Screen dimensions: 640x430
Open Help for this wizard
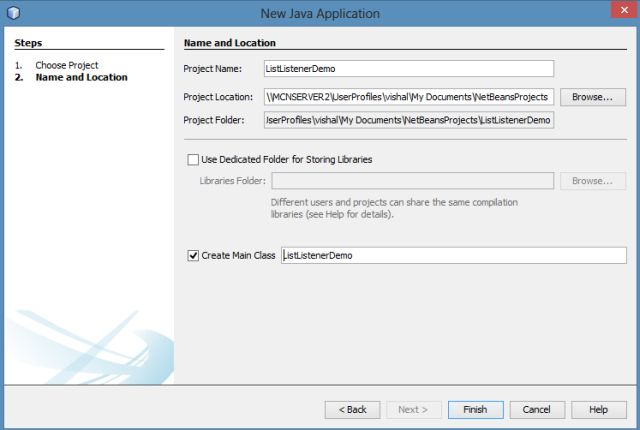[x=599, y=410]
